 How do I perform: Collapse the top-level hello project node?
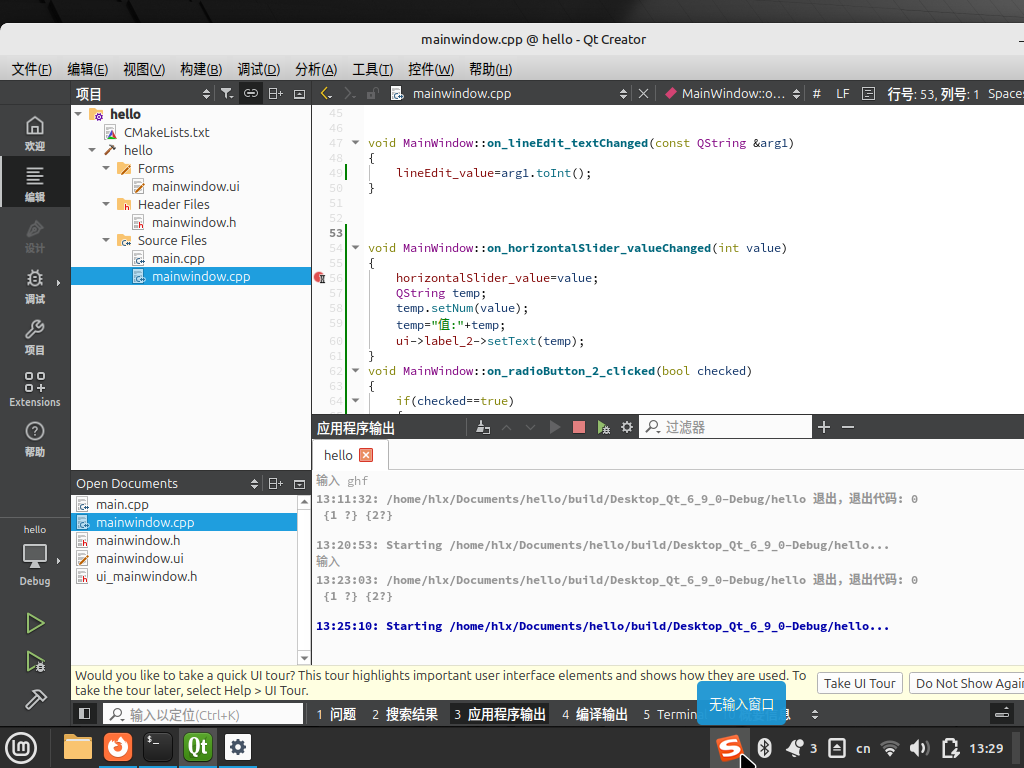coord(78,114)
